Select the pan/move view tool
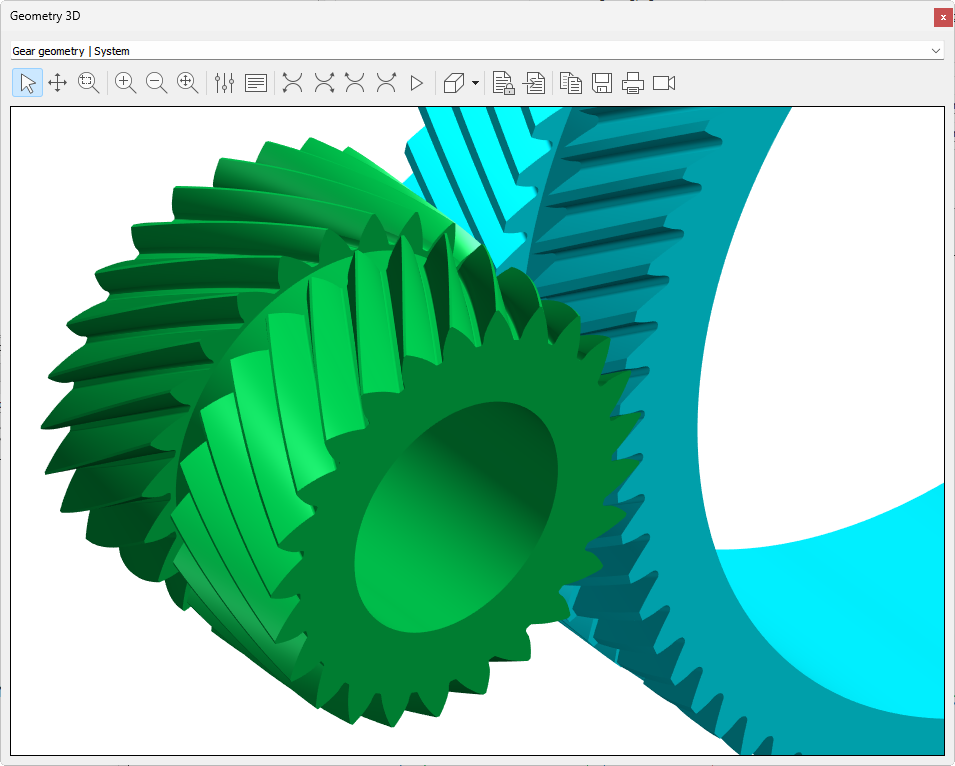Image resolution: width=955 pixels, height=766 pixels. [58, 83]
